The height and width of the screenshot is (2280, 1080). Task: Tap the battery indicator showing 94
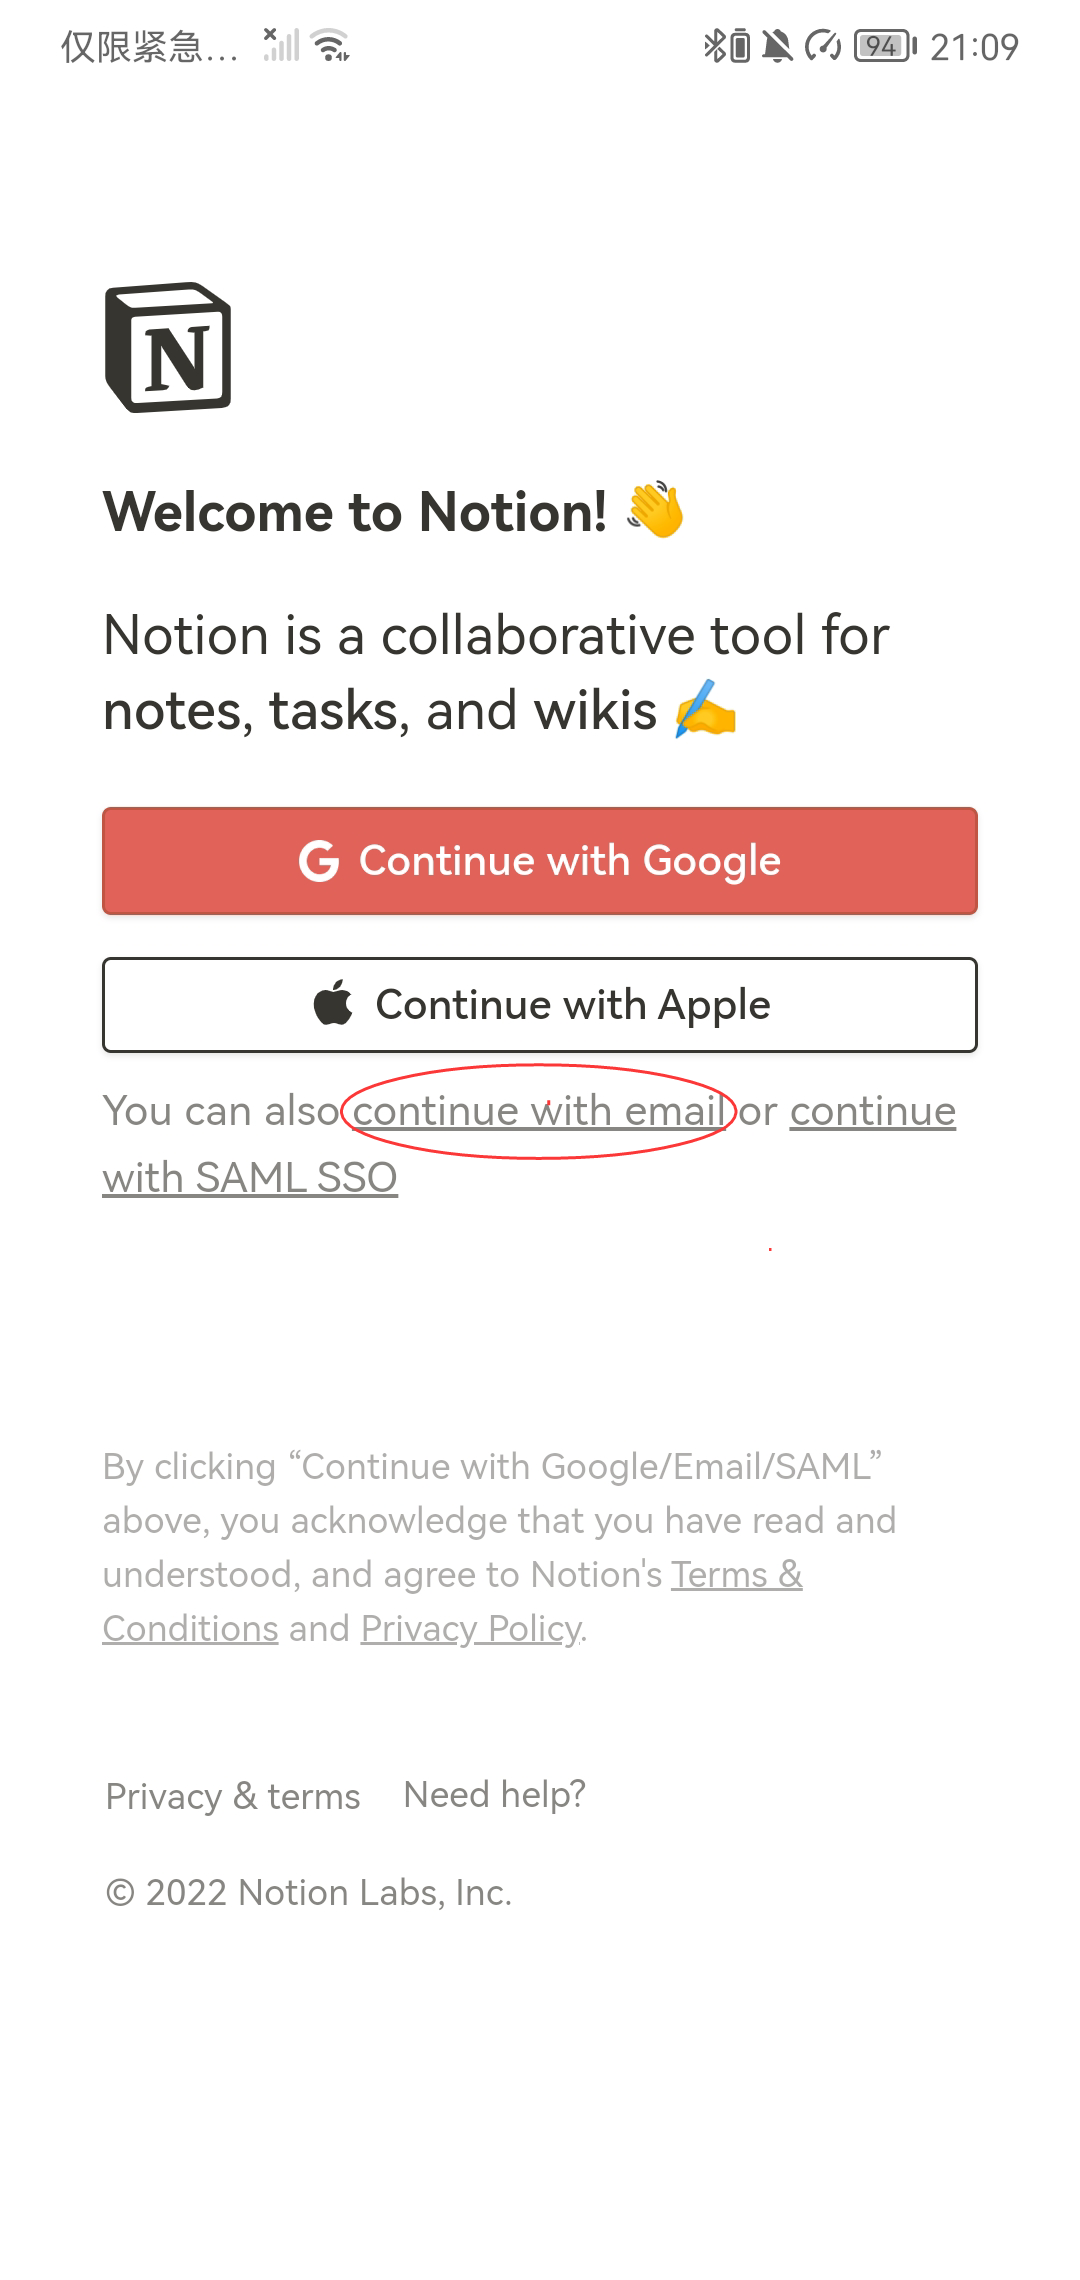884,45
